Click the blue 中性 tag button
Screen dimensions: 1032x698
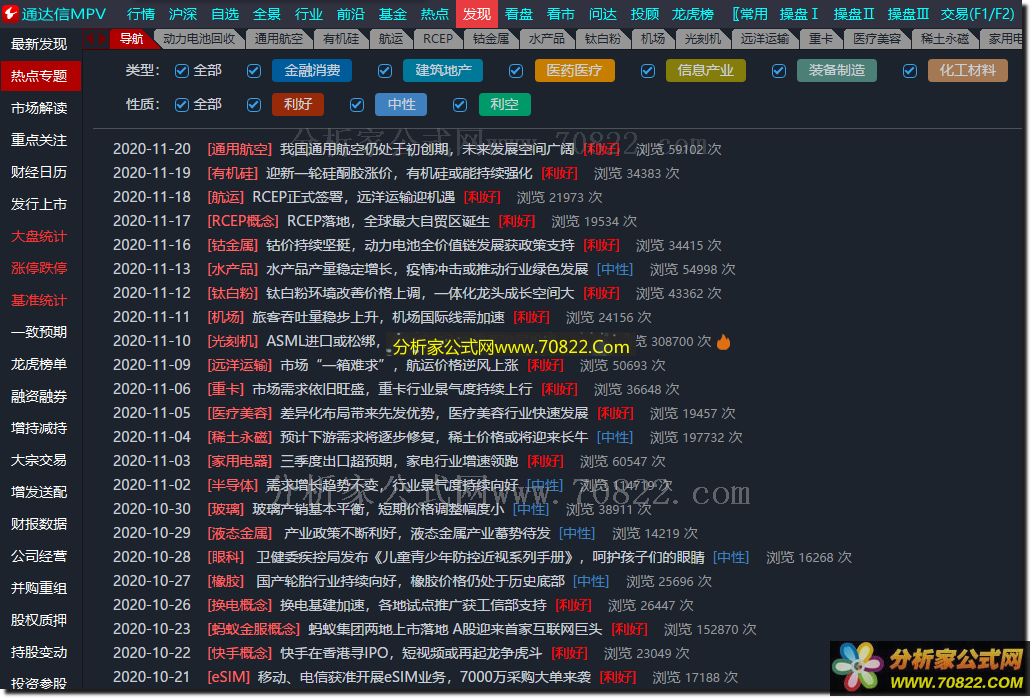[401, 105]
